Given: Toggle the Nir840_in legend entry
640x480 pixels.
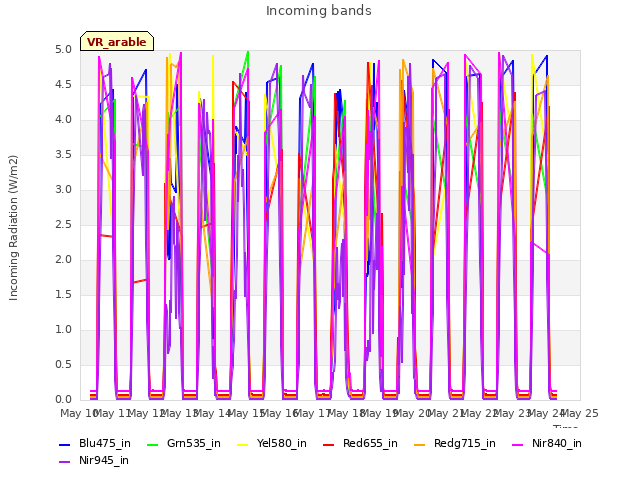Looking at the screenshot, I should tap(547, 444).
